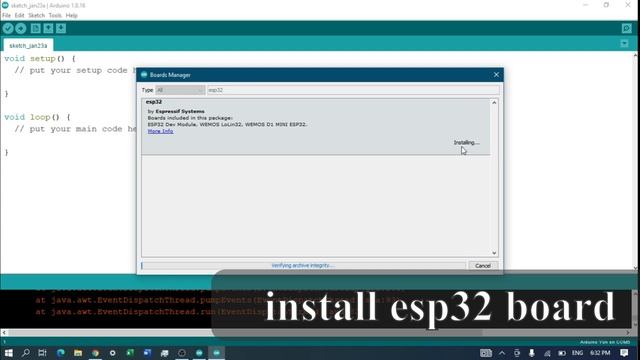Click the Installing... status text

click(x=467, y=142)
